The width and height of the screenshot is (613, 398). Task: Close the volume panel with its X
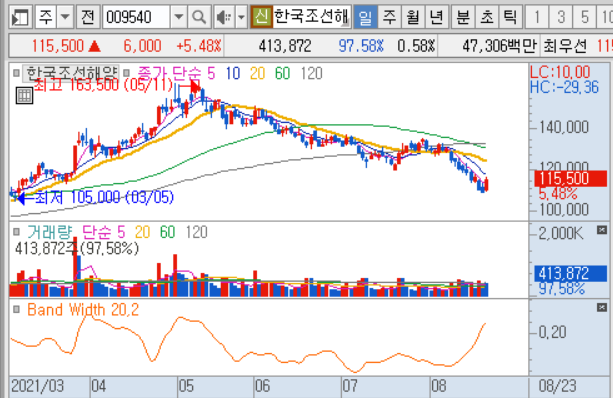click(602, 230)
